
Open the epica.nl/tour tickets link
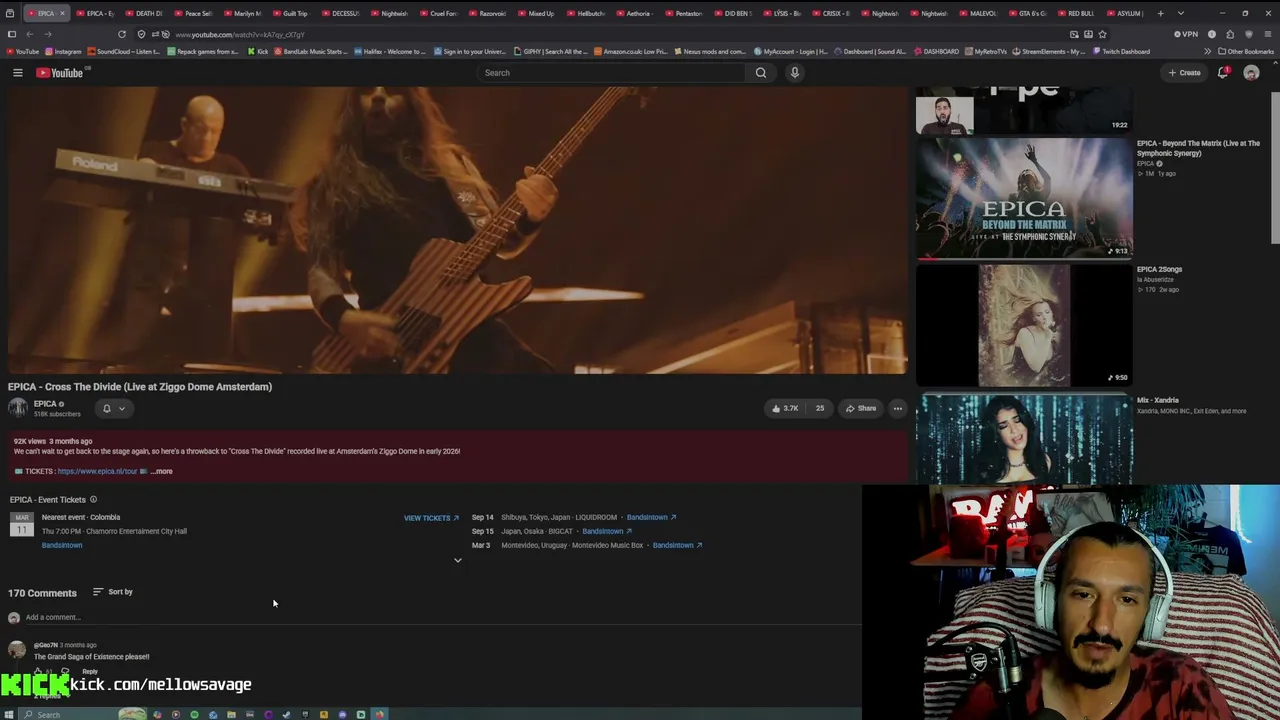pyautogui.click(x=97, y=471)
